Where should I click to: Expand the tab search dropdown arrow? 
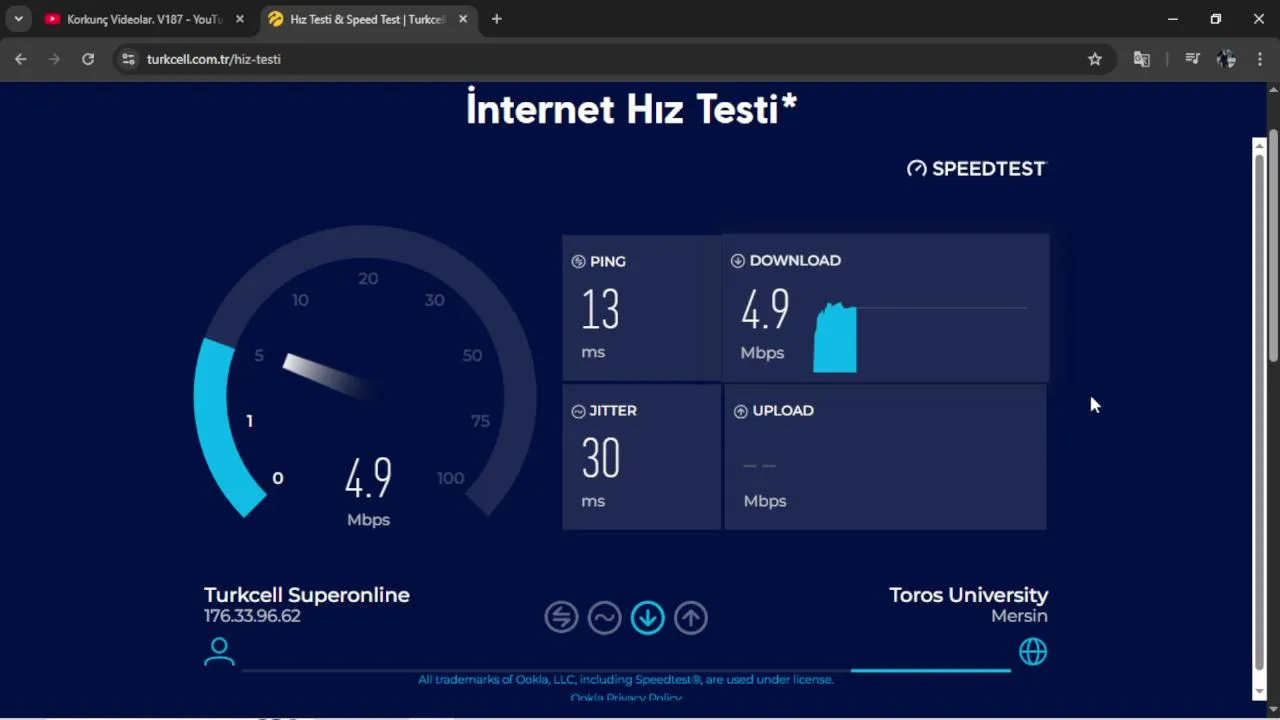(x=18, y=19)
